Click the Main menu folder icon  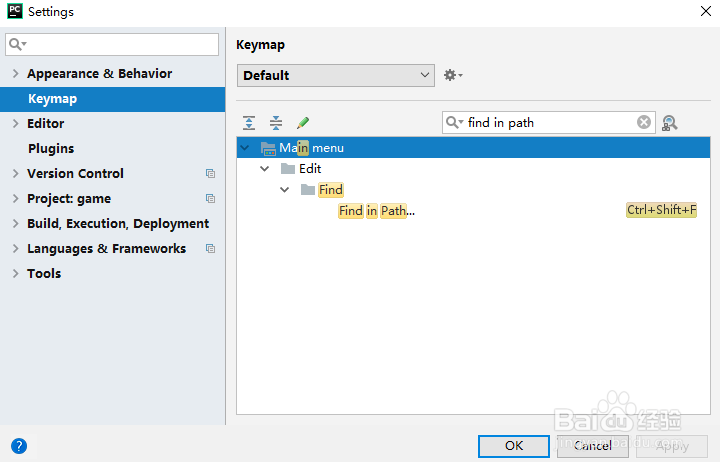click(x=268, y=148)
